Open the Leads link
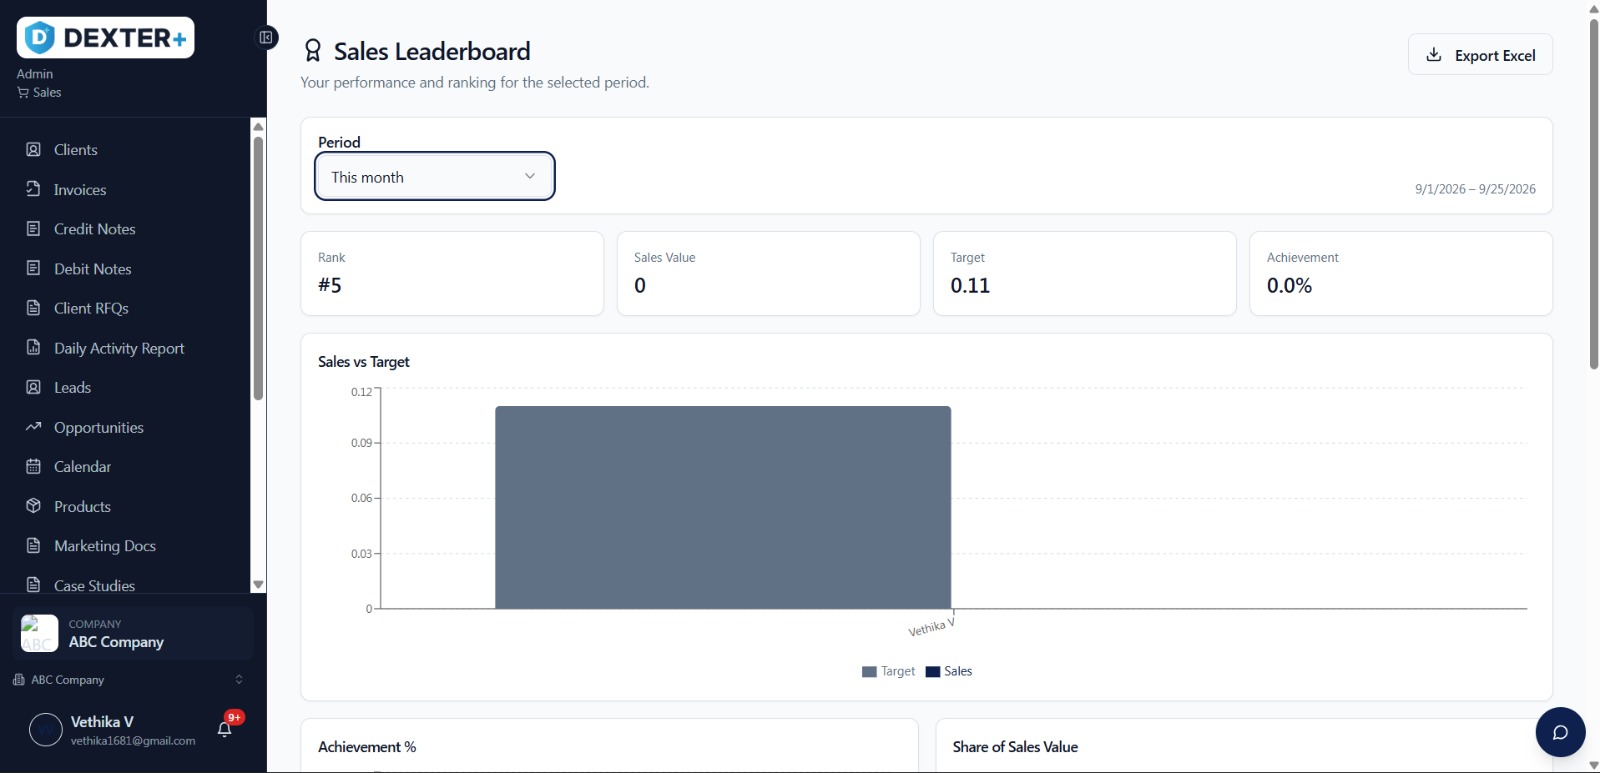The width and height of the screenshot is (1600, 773). (72, 388)
